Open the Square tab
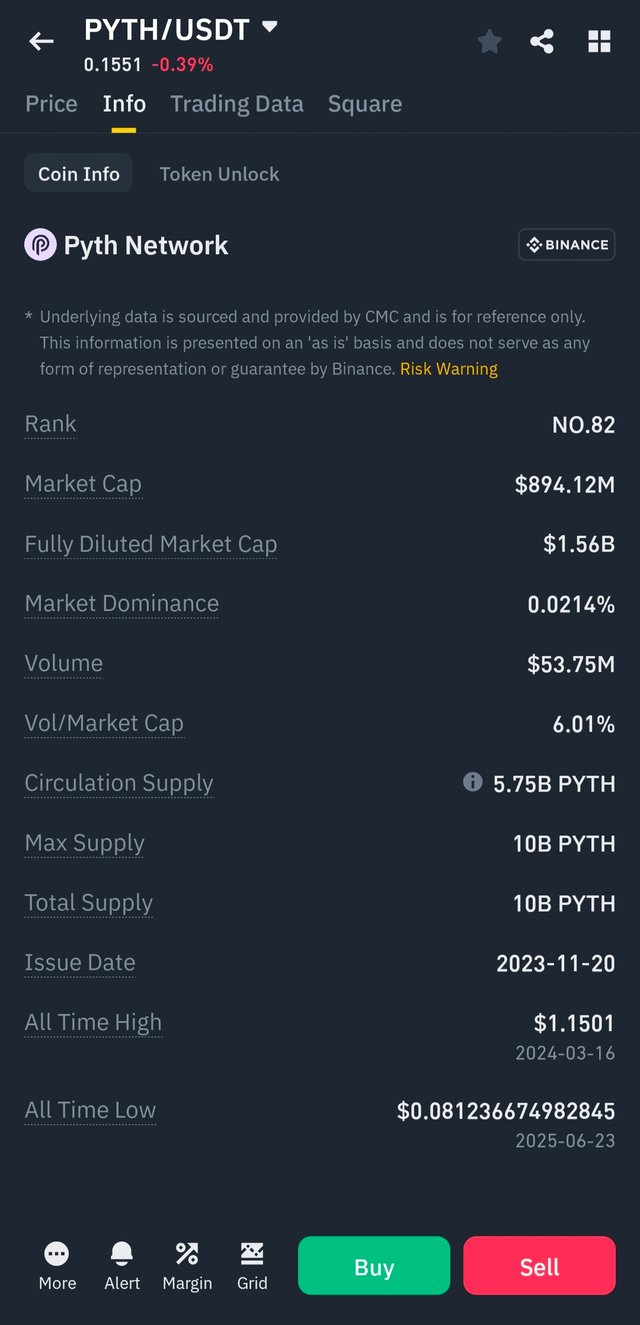The image size is (640, 1325). click(x=365, y=104)
